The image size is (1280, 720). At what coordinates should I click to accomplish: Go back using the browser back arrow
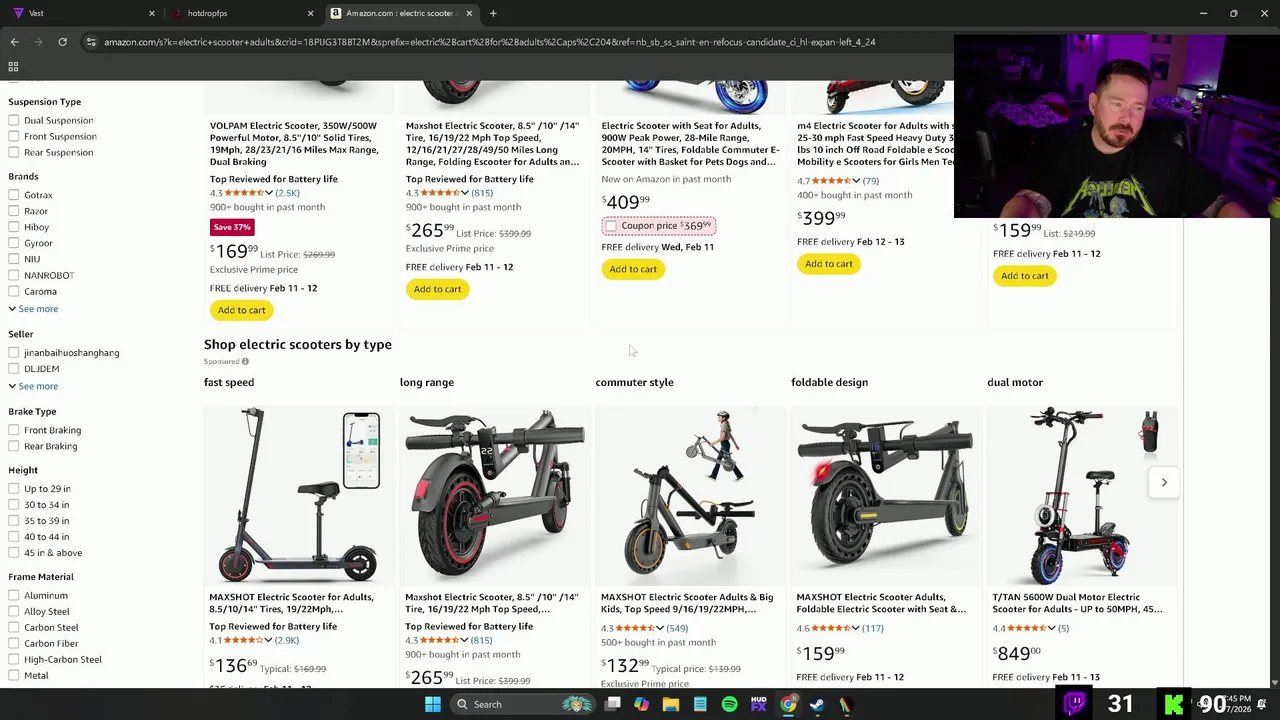click(14, 42)
